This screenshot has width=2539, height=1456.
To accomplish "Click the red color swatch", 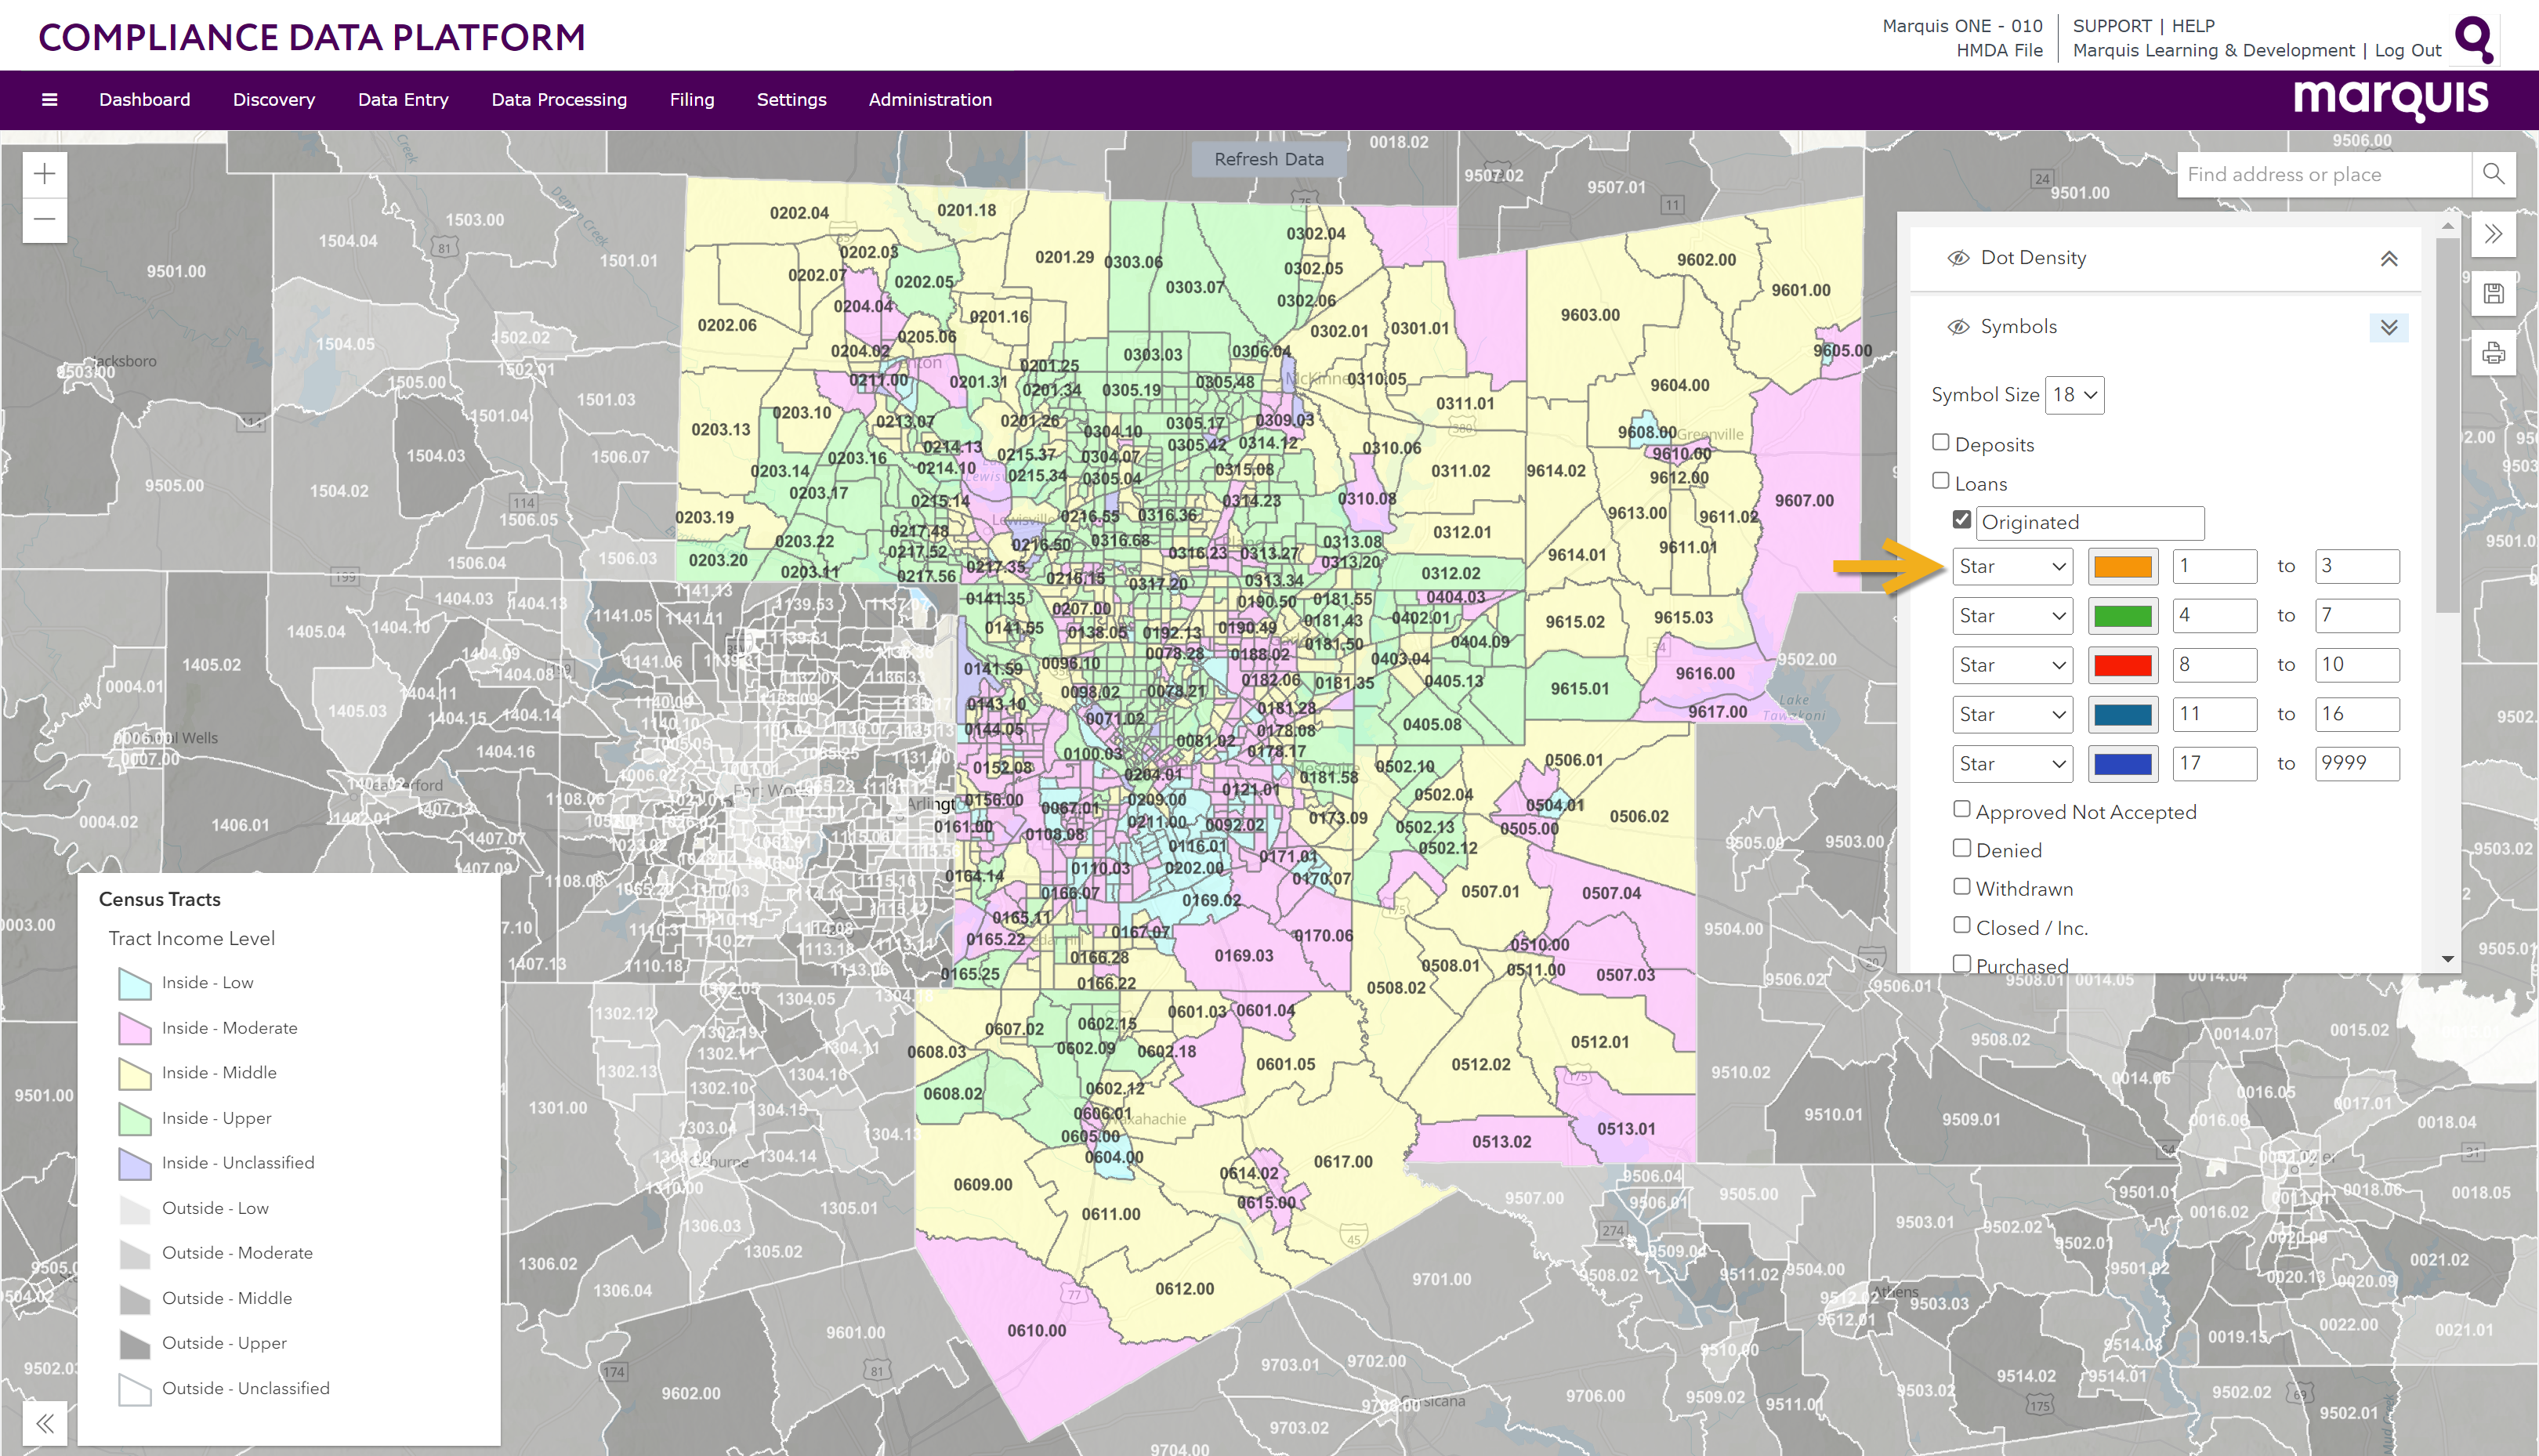I will click(x=2122, y=665).
